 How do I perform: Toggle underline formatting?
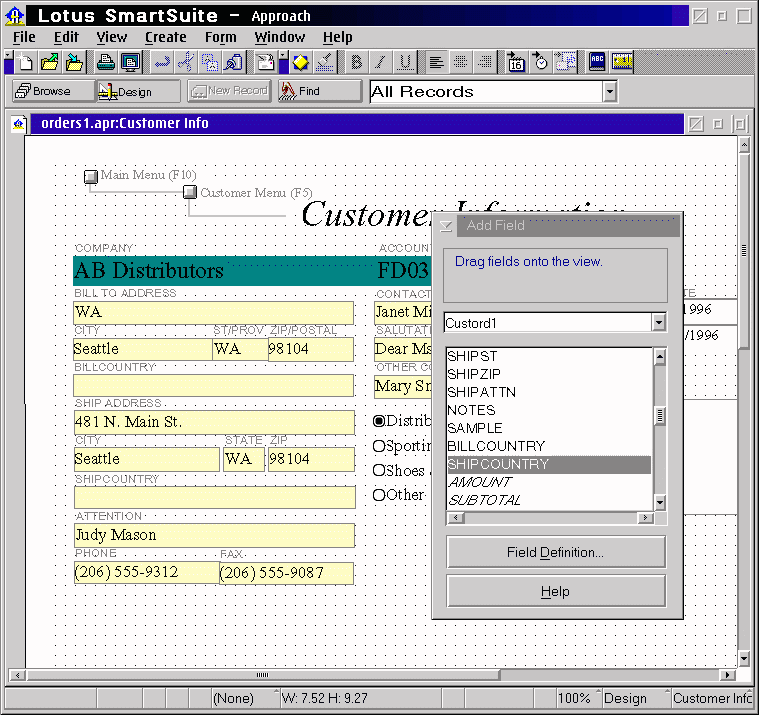tap(405, 62)
